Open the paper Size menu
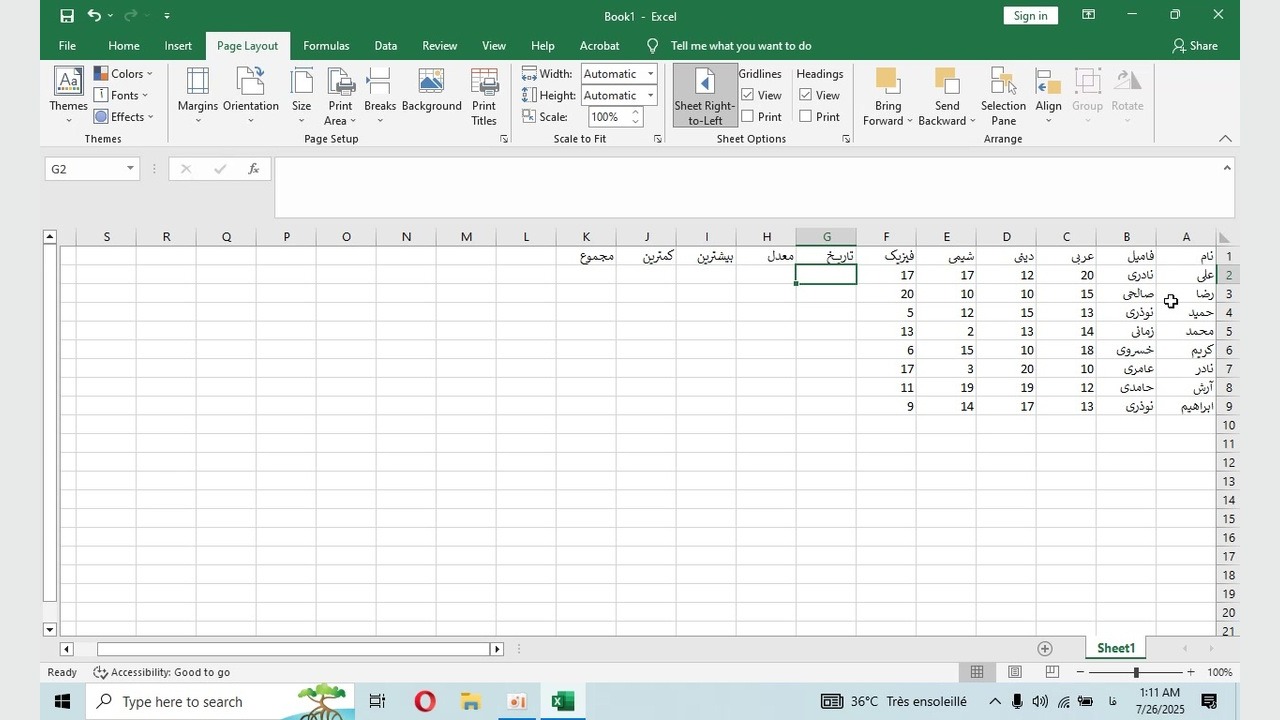Viewport: 1280px width, 720px height. pos(301,96)
